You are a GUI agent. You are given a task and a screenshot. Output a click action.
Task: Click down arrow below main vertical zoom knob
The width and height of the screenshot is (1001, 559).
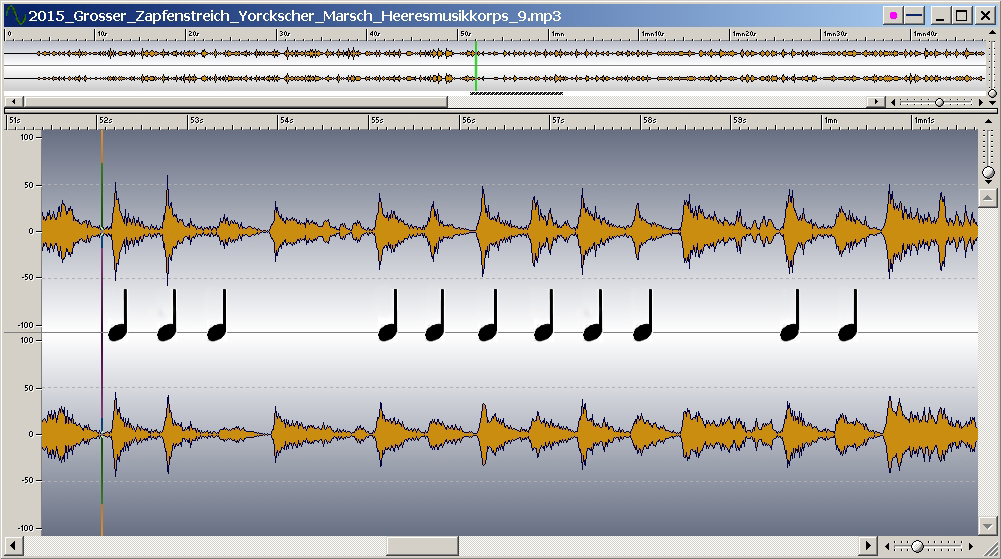(x=988, y=182)
